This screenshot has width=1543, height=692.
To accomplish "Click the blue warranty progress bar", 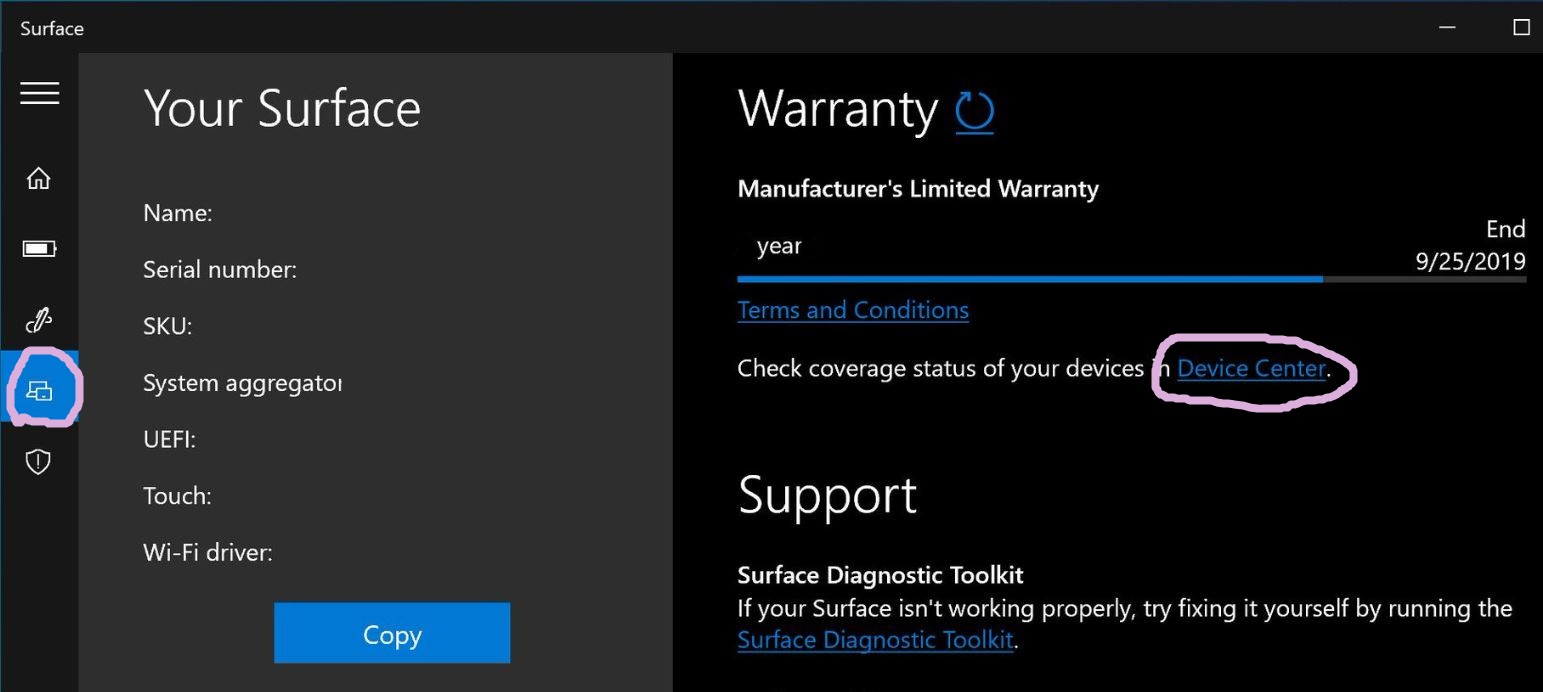I will coord(1029,278).
